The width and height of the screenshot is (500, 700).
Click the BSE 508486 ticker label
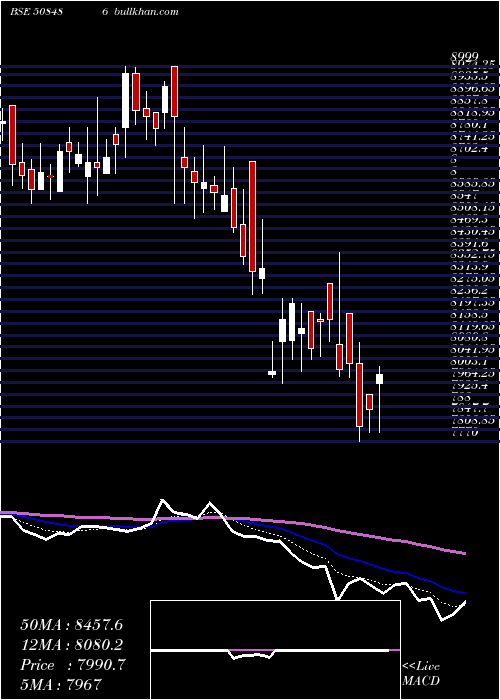[59, 12]
